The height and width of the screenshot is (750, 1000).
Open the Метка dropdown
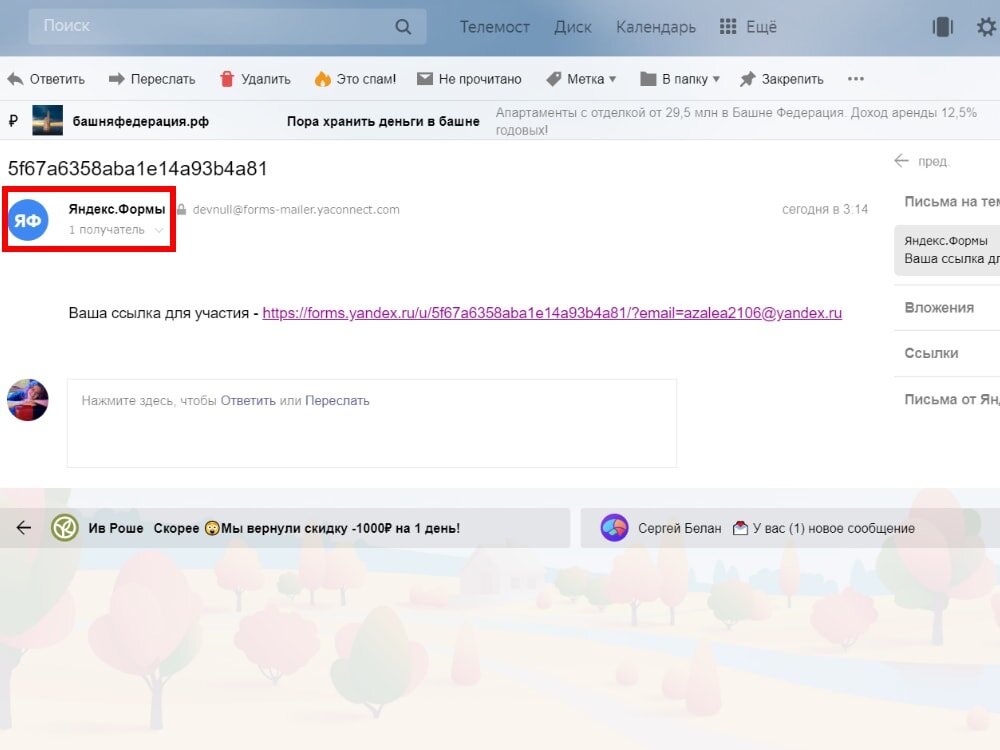pyautogui.click(x=581, y=79)
